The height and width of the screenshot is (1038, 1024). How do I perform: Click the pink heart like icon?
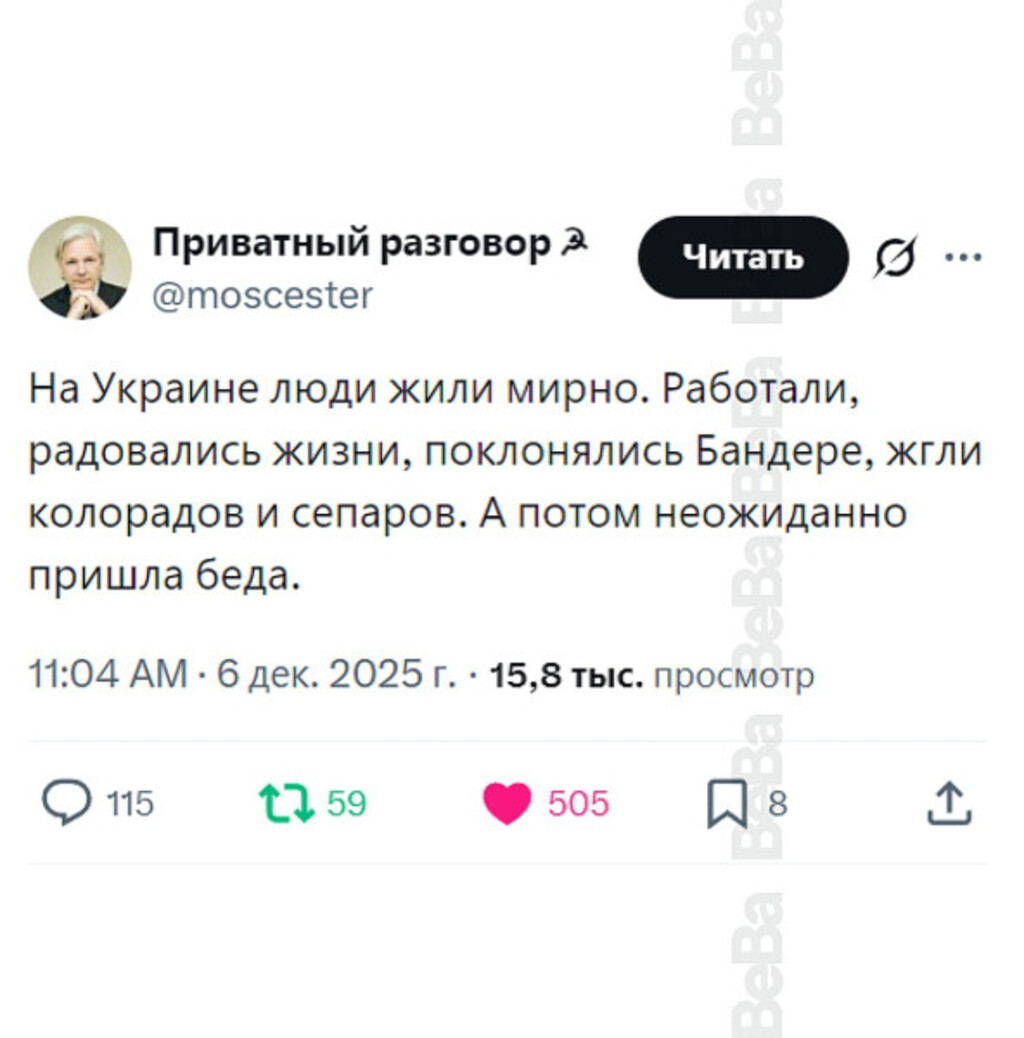(507, 803)
